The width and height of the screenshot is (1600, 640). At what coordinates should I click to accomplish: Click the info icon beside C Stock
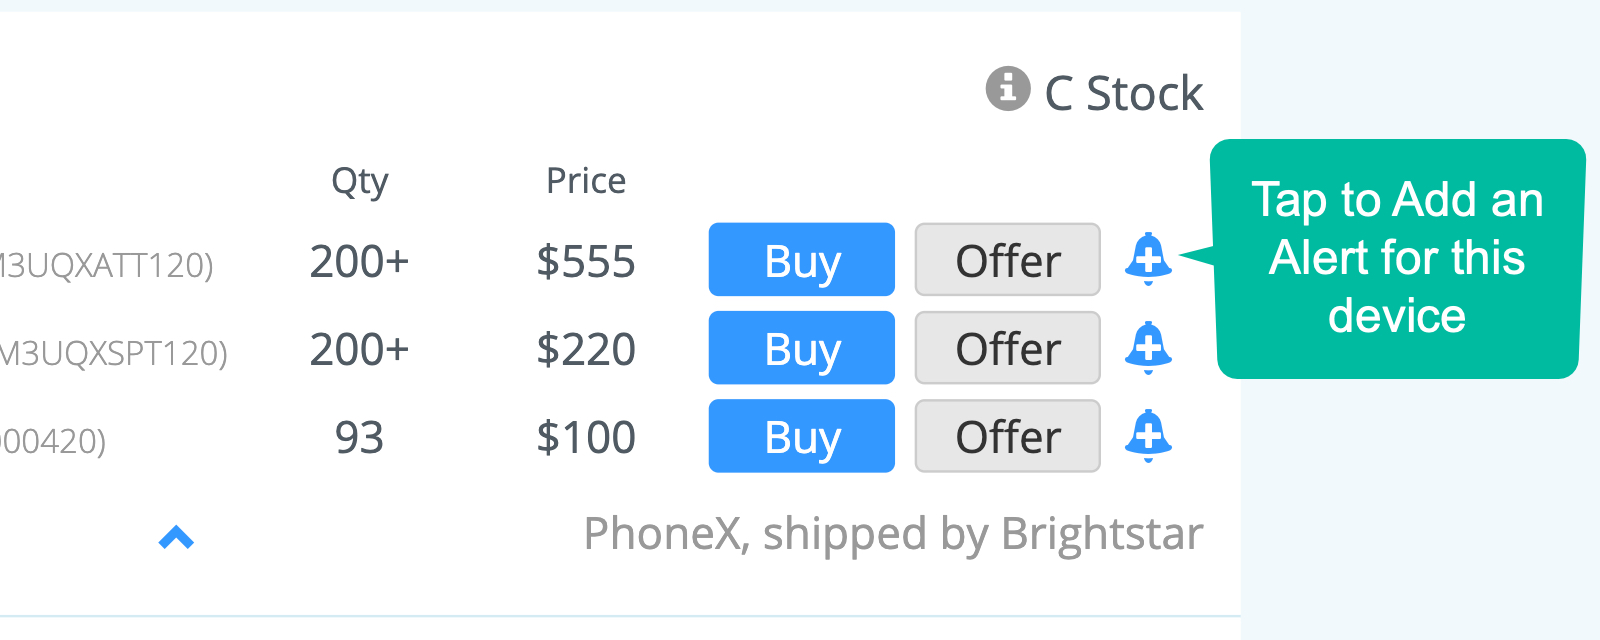tap(1007, 89)
